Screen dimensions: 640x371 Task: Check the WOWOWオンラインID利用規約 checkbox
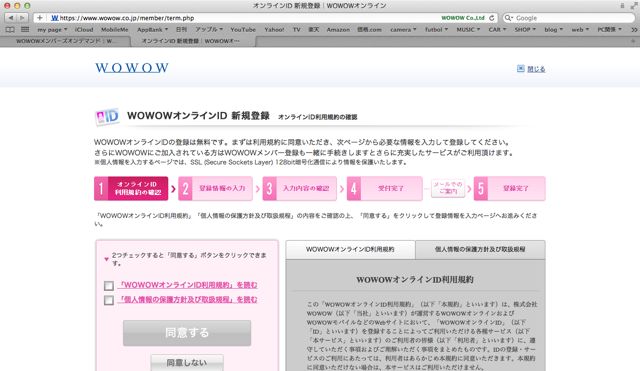coord(109,285)
